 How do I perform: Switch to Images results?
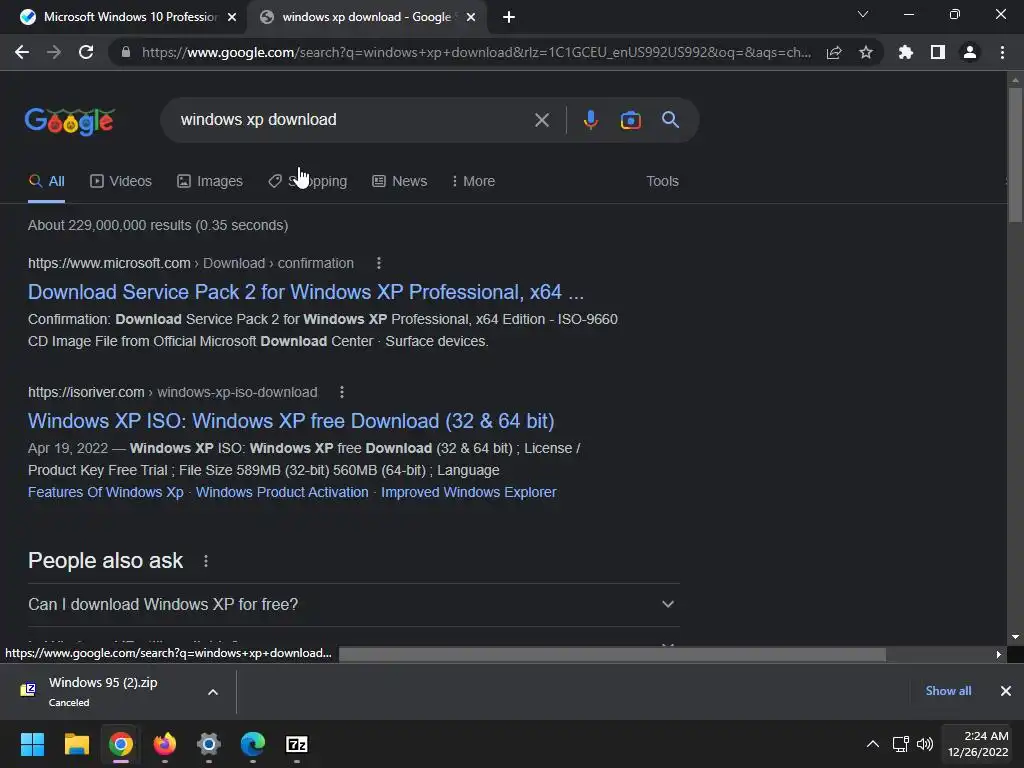[210, 182]
